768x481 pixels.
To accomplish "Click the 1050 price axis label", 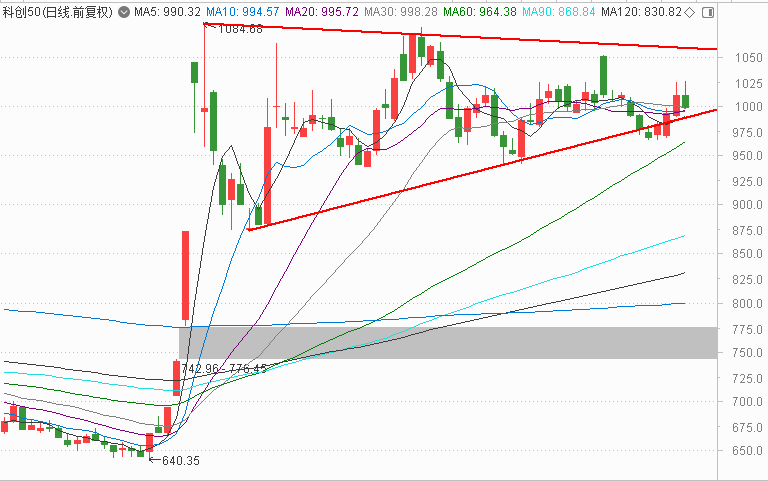I will point(748,58).
